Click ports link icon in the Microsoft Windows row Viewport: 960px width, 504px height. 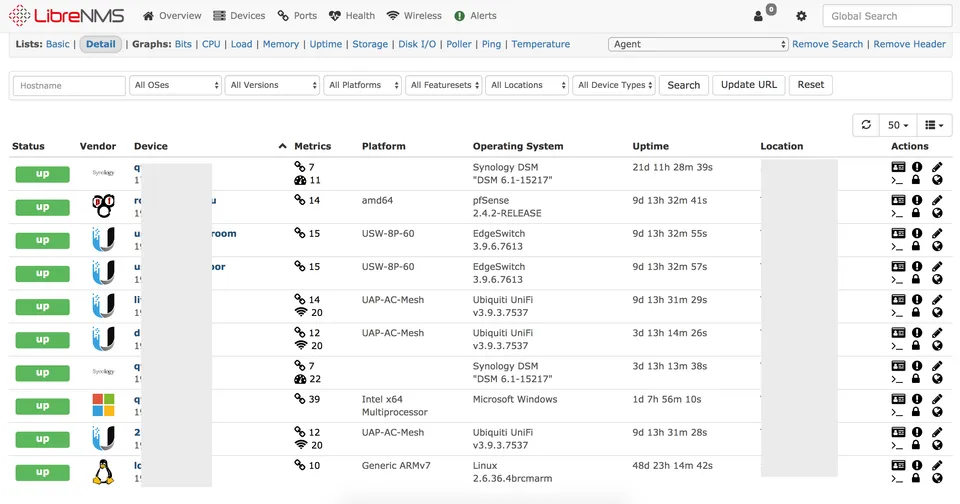[x=299, y=399]
